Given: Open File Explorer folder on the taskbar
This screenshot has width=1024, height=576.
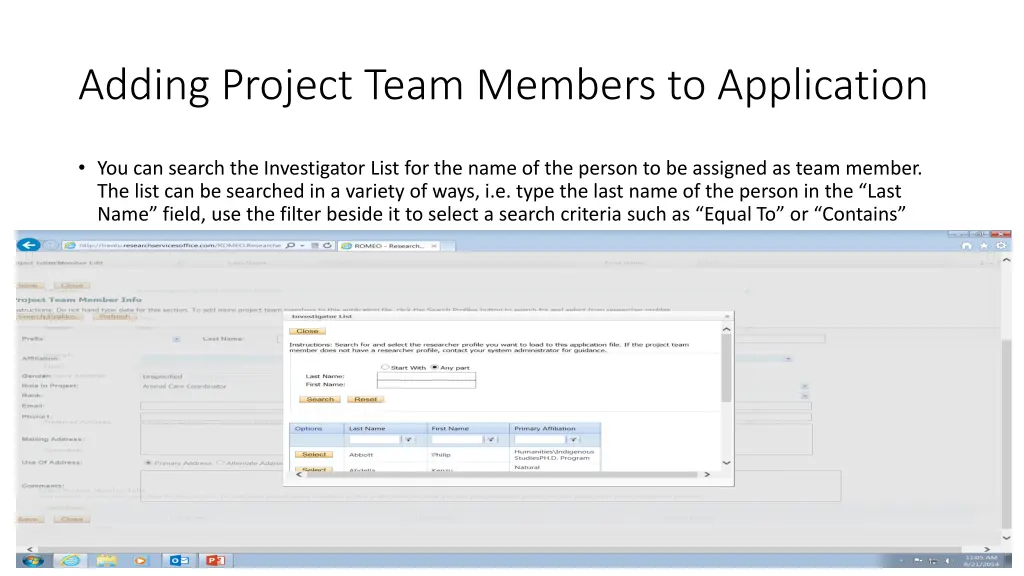Looking at the screenshot, I should [x=106, y=560].
